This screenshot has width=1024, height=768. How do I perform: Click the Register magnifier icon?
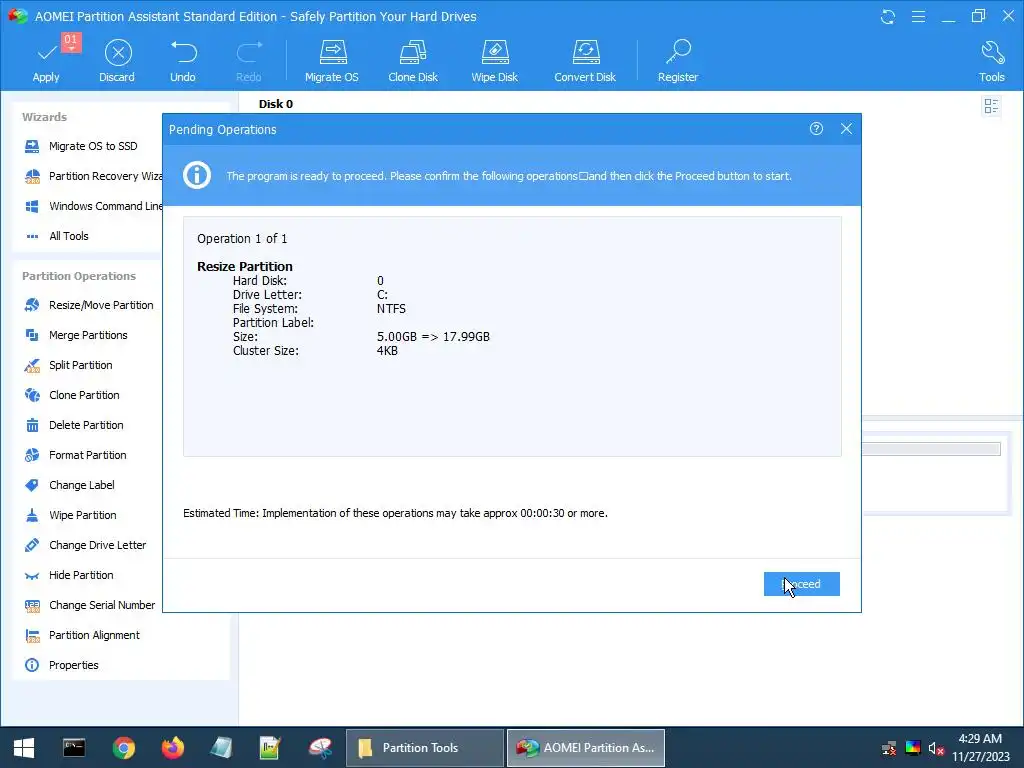tap(678, 52)
